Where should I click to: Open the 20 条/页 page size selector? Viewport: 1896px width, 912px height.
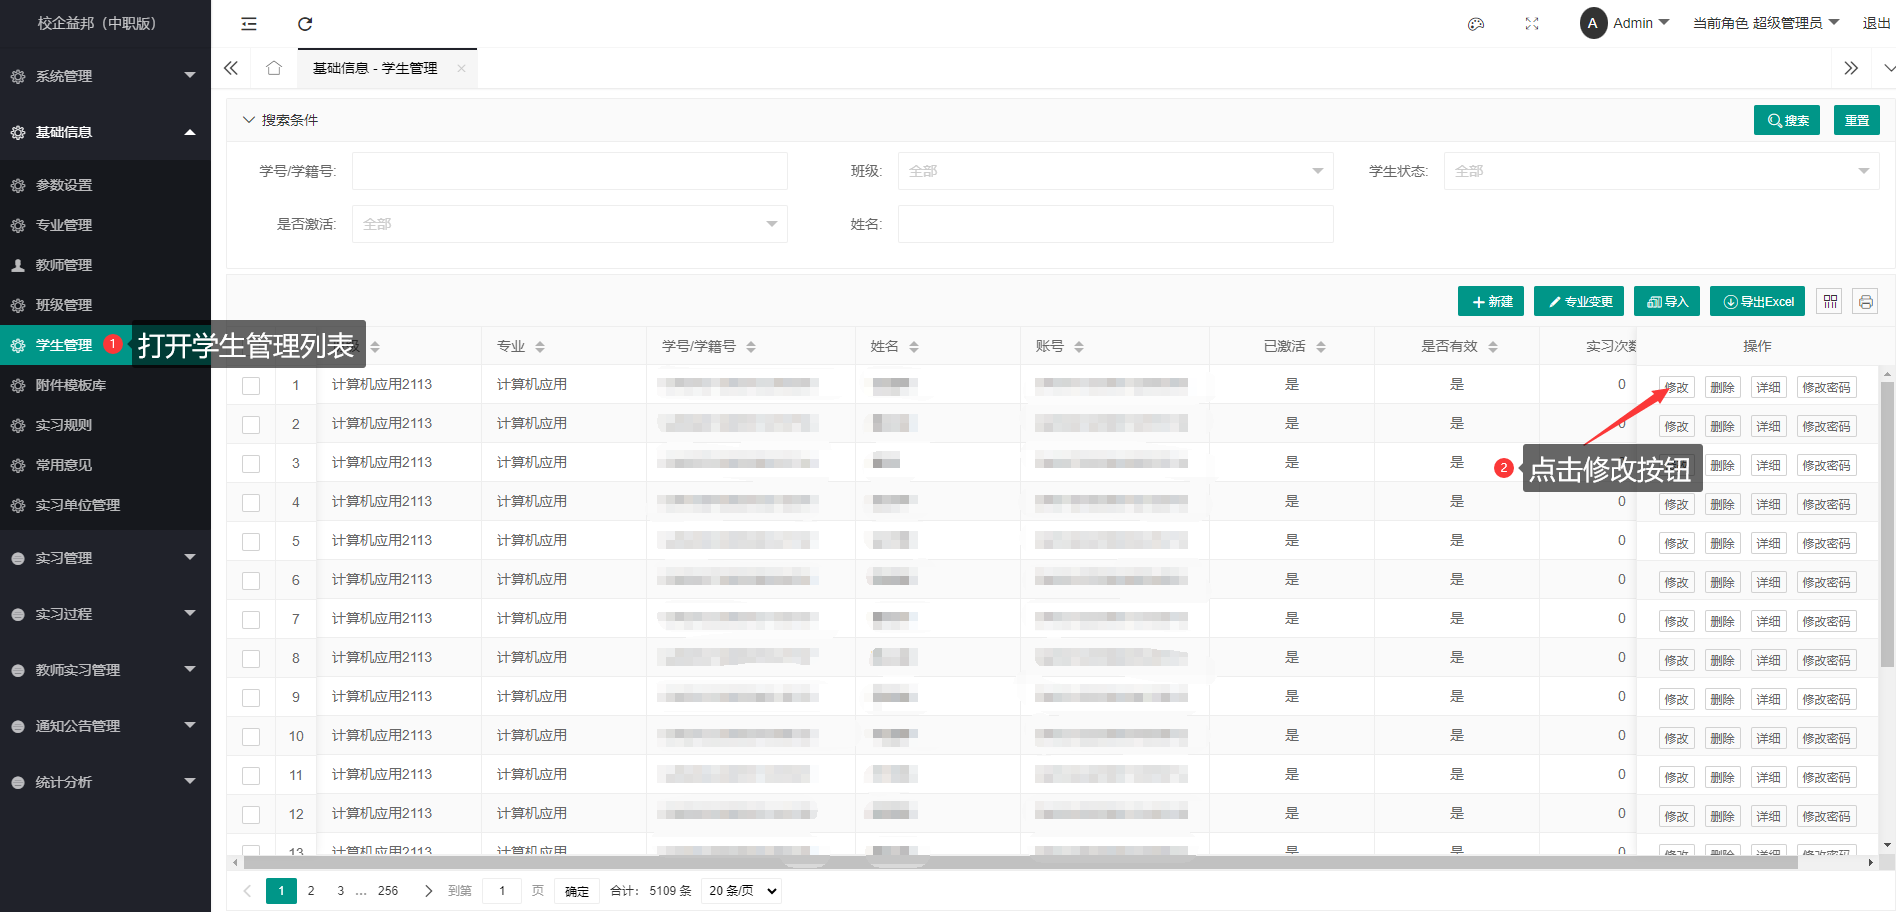tap(741, 890)
